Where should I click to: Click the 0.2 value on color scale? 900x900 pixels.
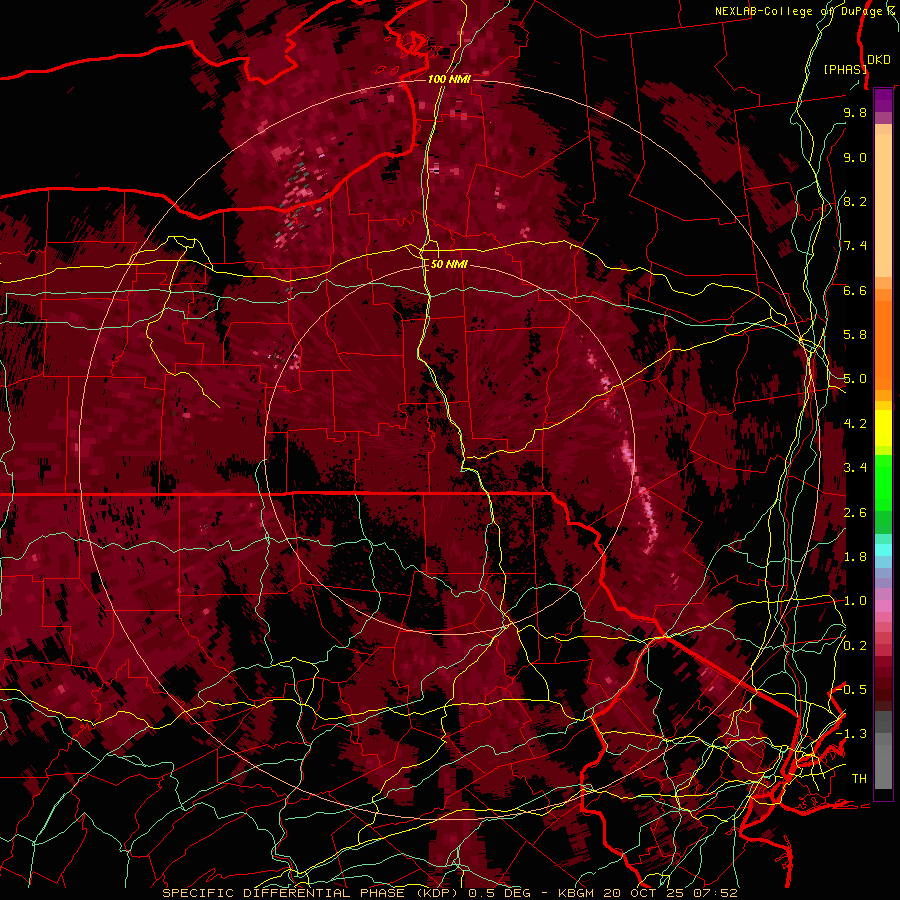855,646
